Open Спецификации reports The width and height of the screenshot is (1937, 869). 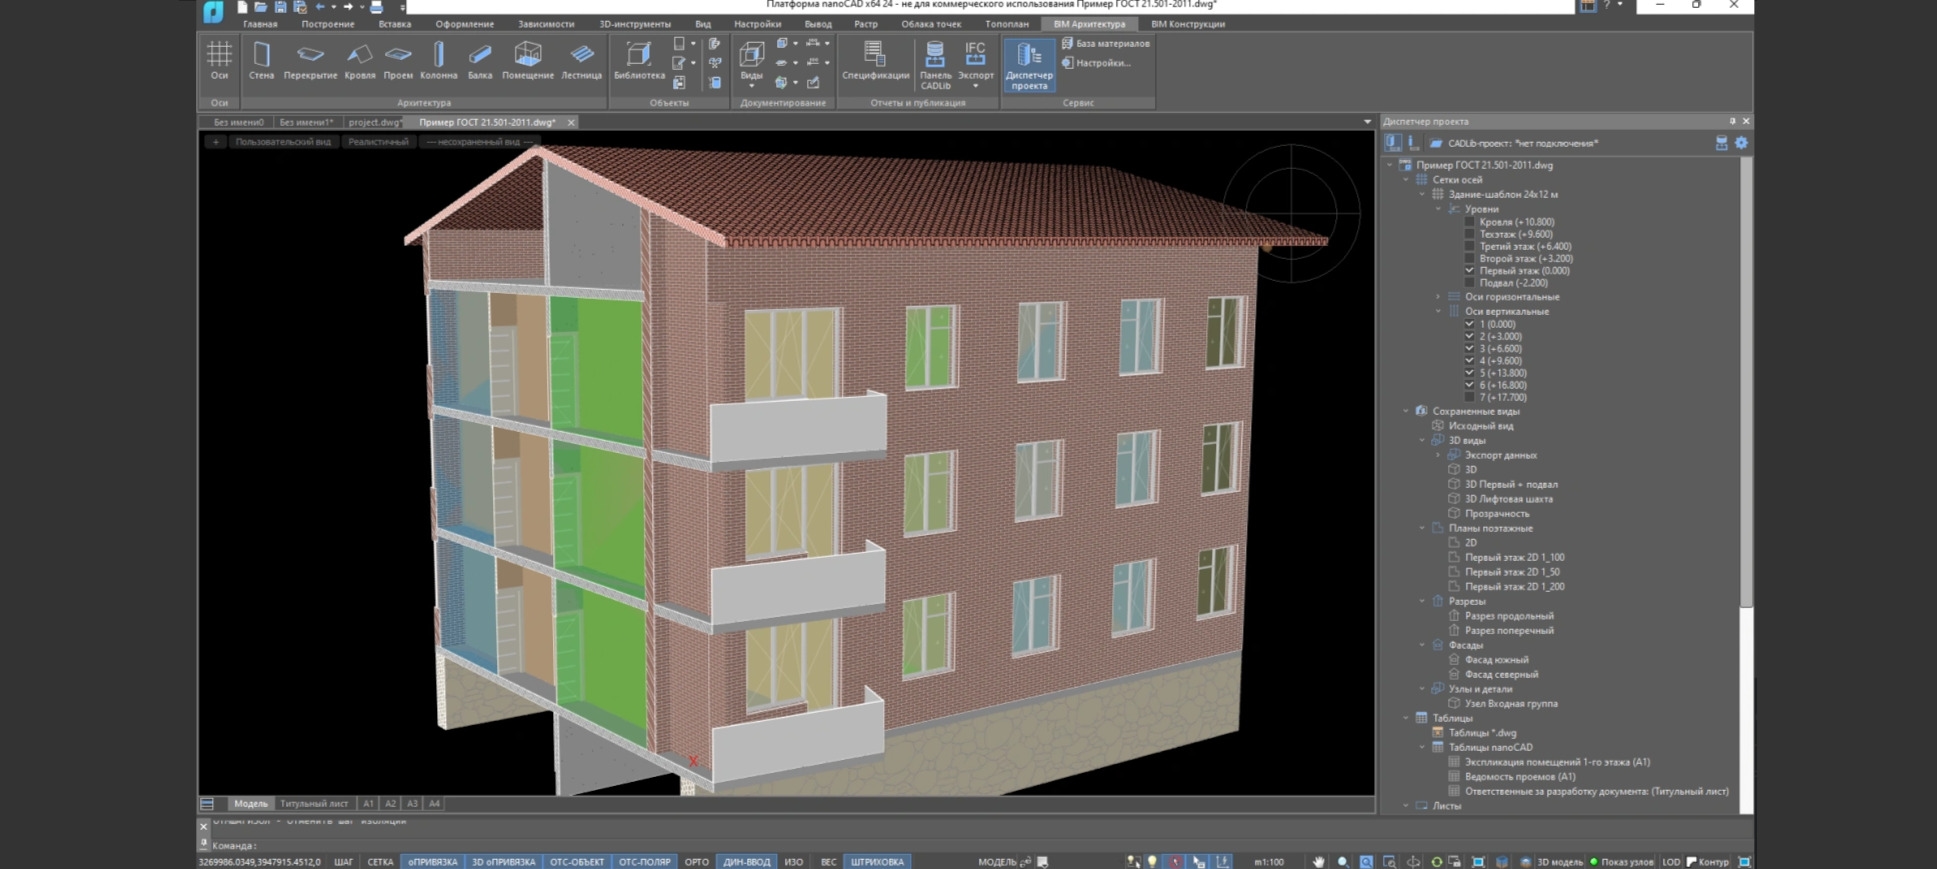[875, 61]
